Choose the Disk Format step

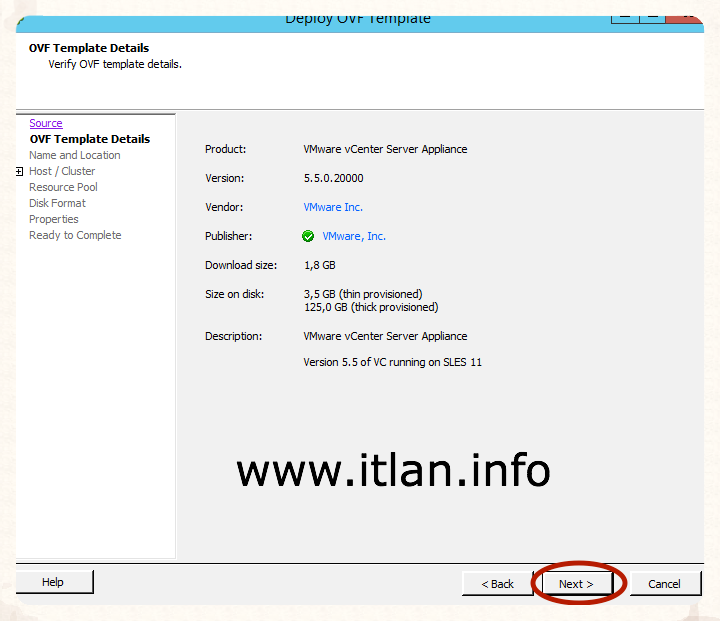coord(57,203)
